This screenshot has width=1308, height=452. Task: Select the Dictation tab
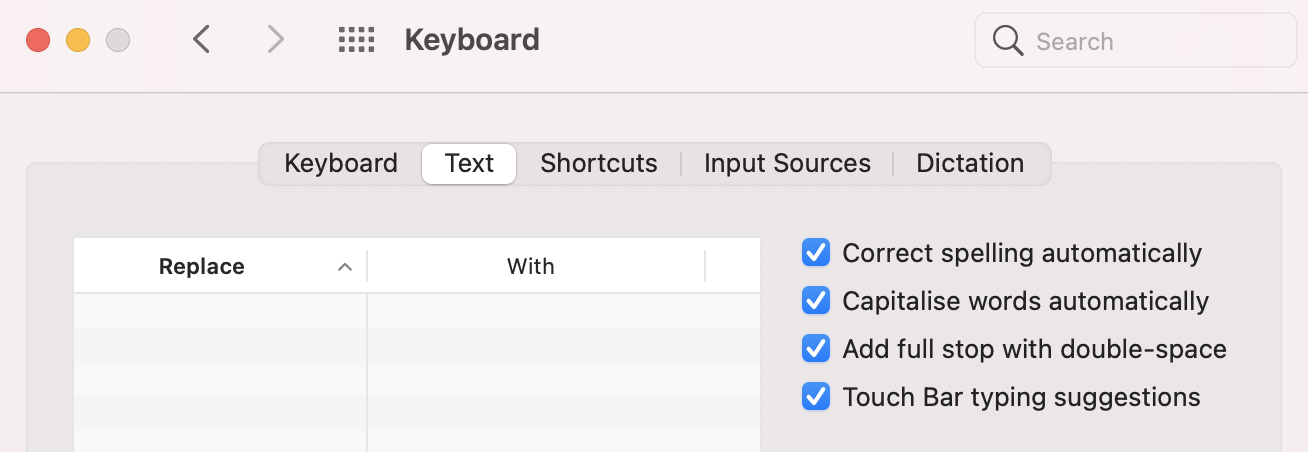[969, 164]
